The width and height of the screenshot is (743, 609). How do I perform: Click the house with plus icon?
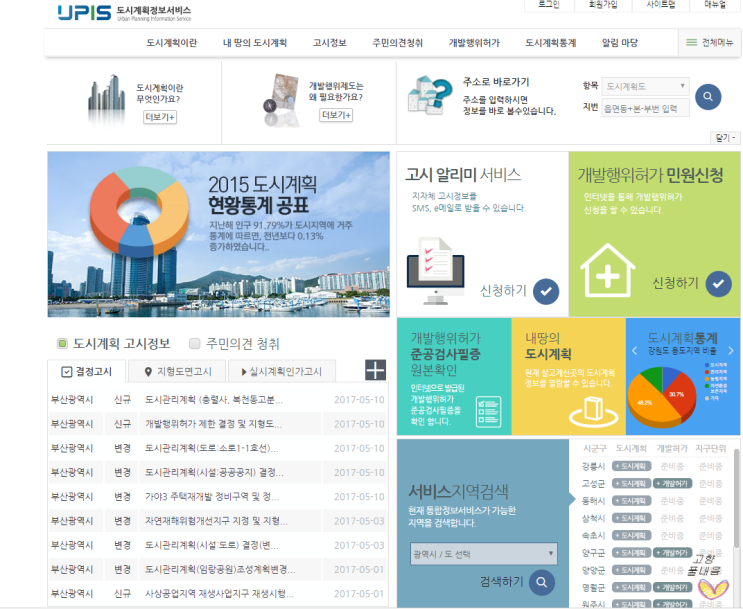(607, 270)
